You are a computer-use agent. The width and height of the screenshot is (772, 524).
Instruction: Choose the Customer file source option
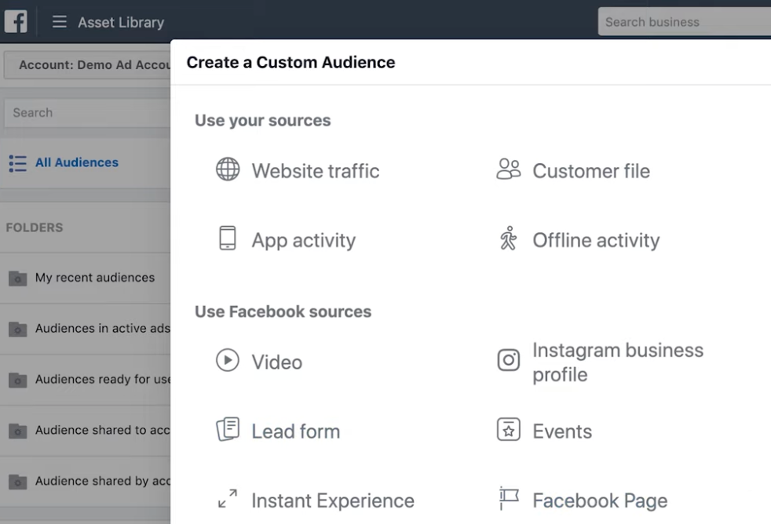coord(591,171)
